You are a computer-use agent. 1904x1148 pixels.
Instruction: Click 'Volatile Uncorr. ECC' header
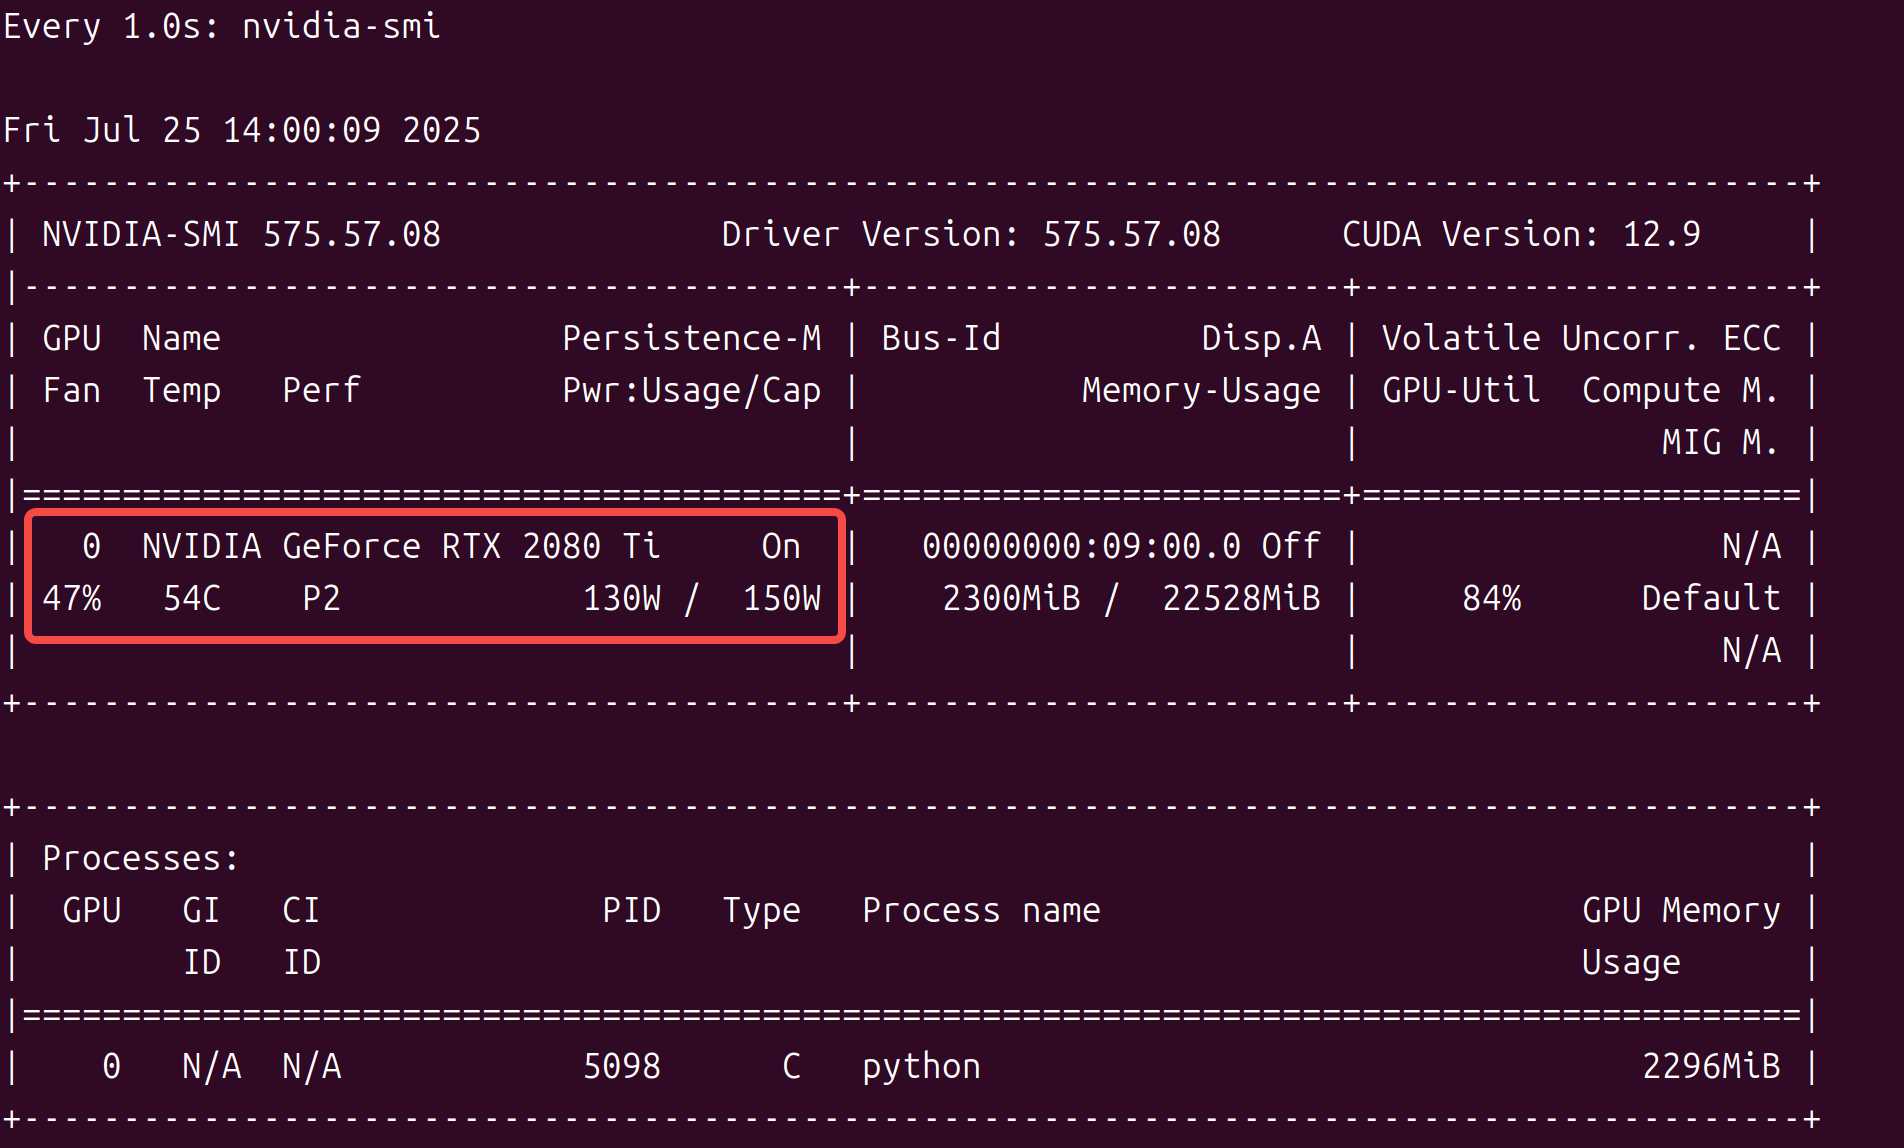tap(1581, 338)
